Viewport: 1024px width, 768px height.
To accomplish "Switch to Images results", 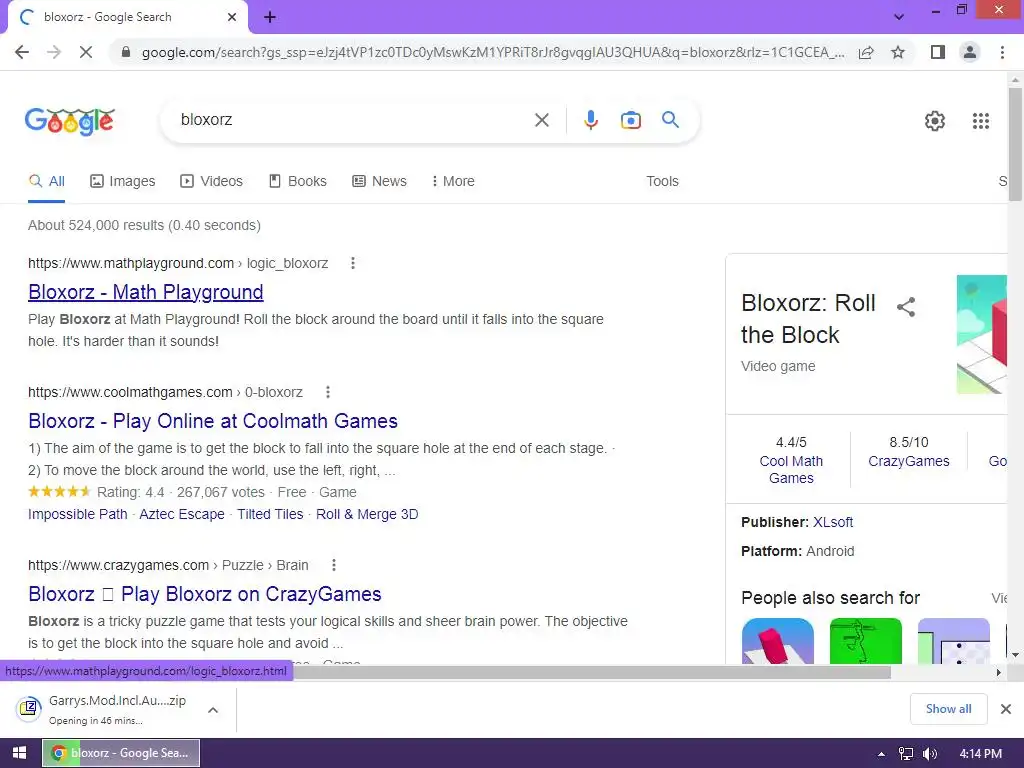I will click(123, 181).
